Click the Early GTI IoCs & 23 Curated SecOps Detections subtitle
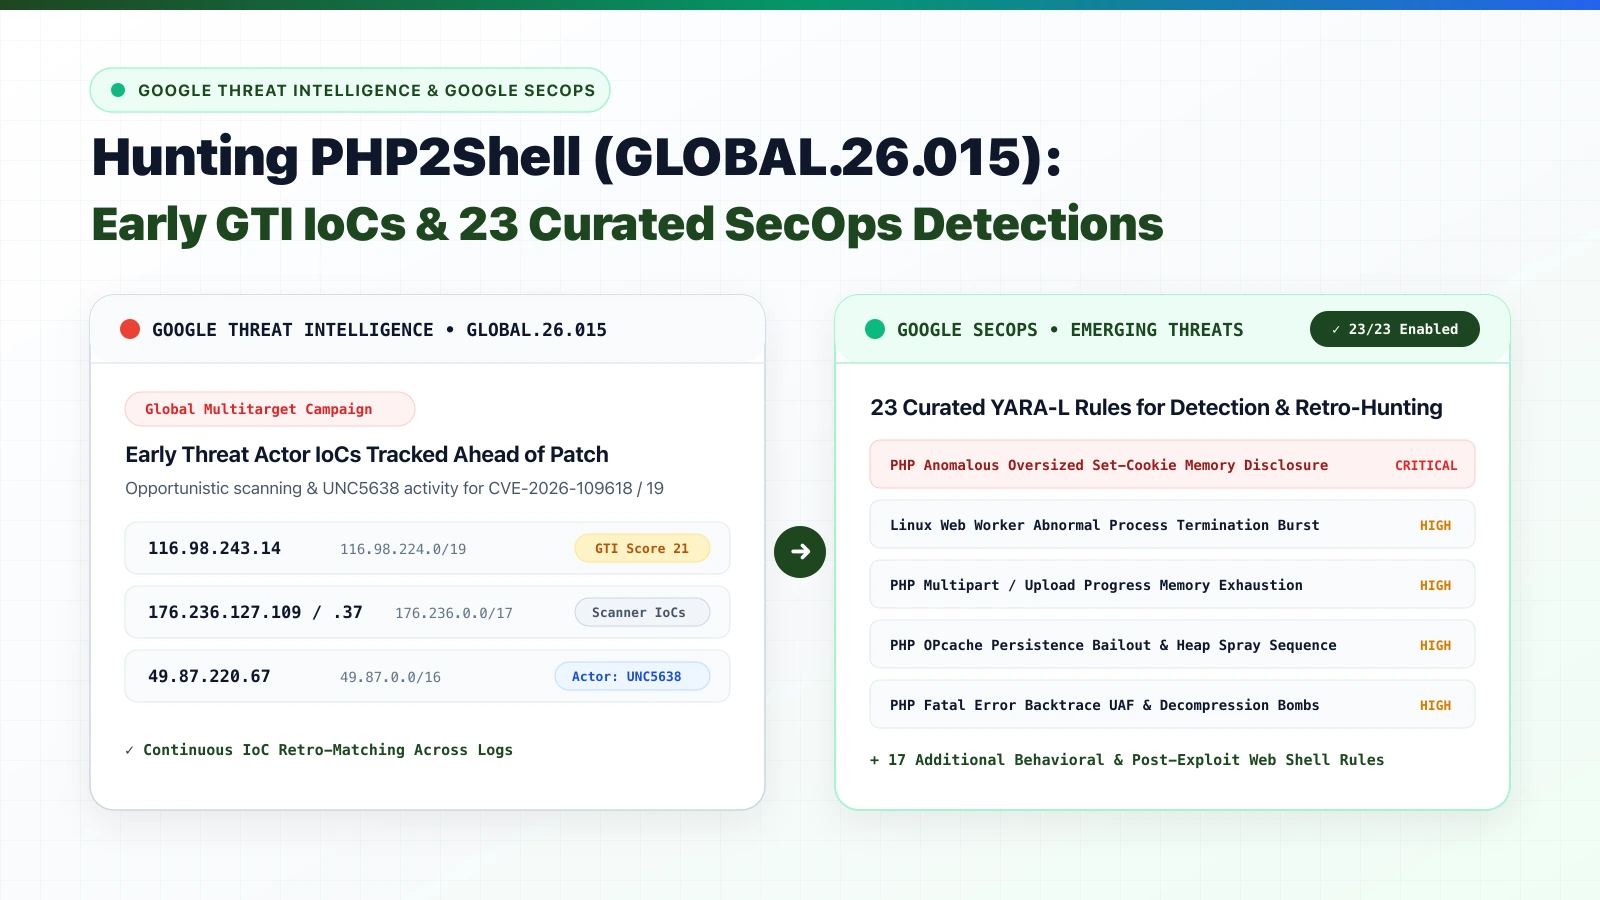 [627, 225]
